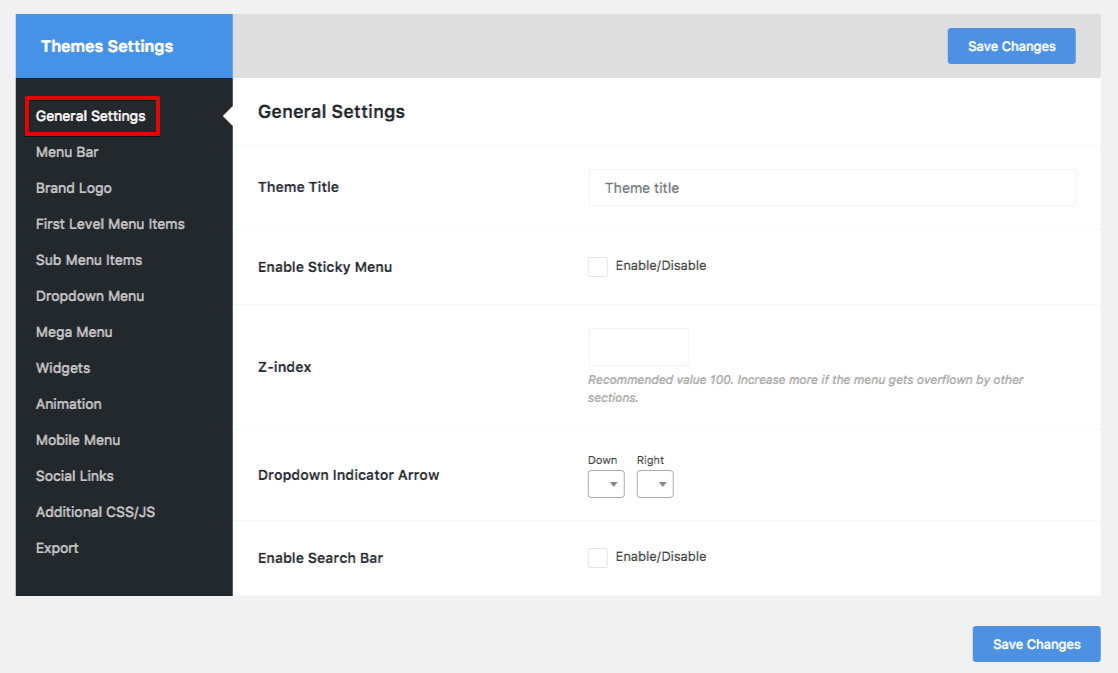Click the bottom Save Changes button
This screenshot has height=673, width=1118.
tap(1036, 644)
